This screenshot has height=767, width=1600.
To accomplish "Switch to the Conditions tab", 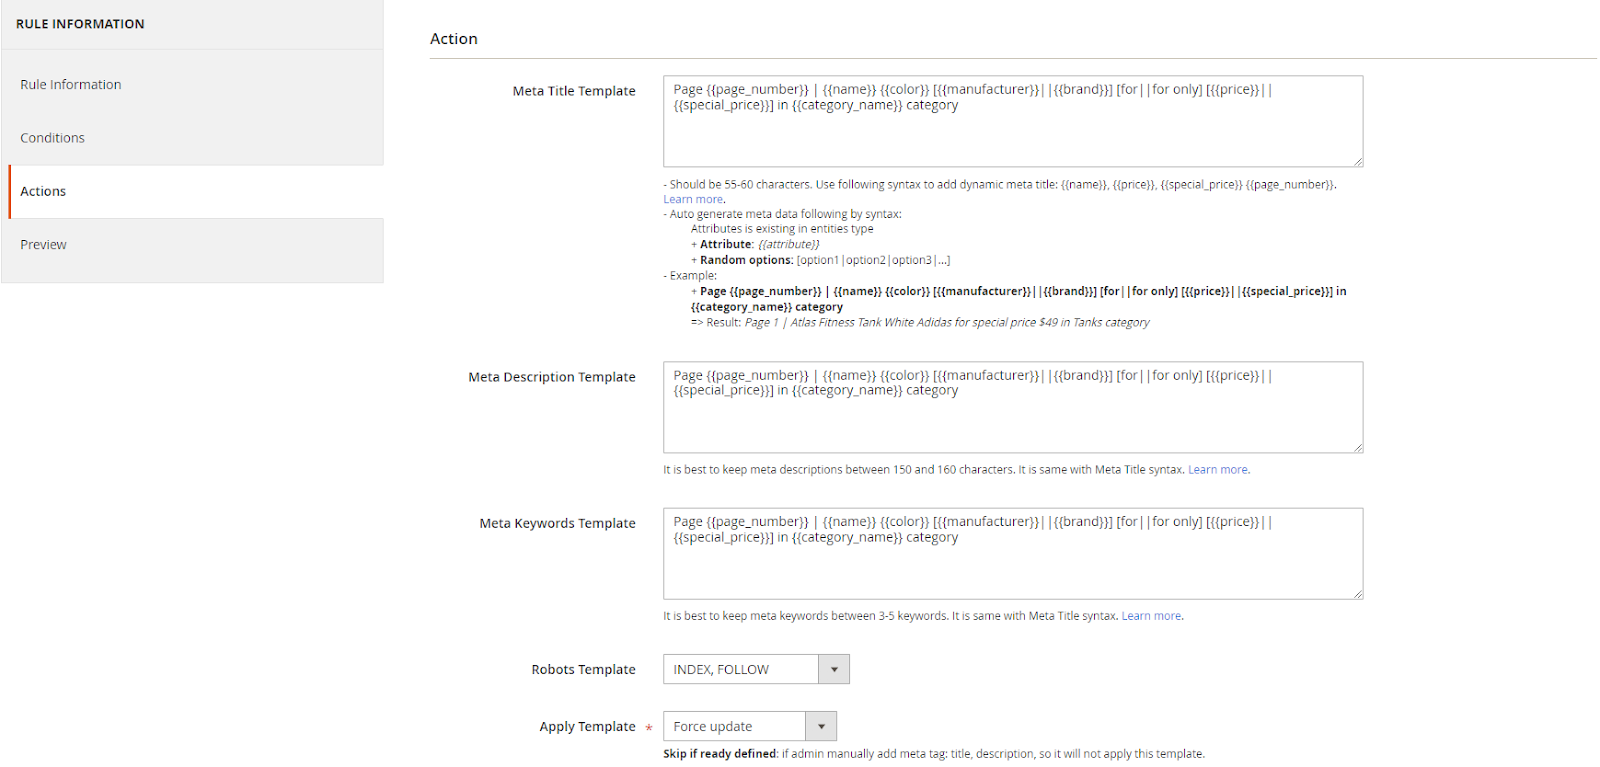I will tap(53, 138).
